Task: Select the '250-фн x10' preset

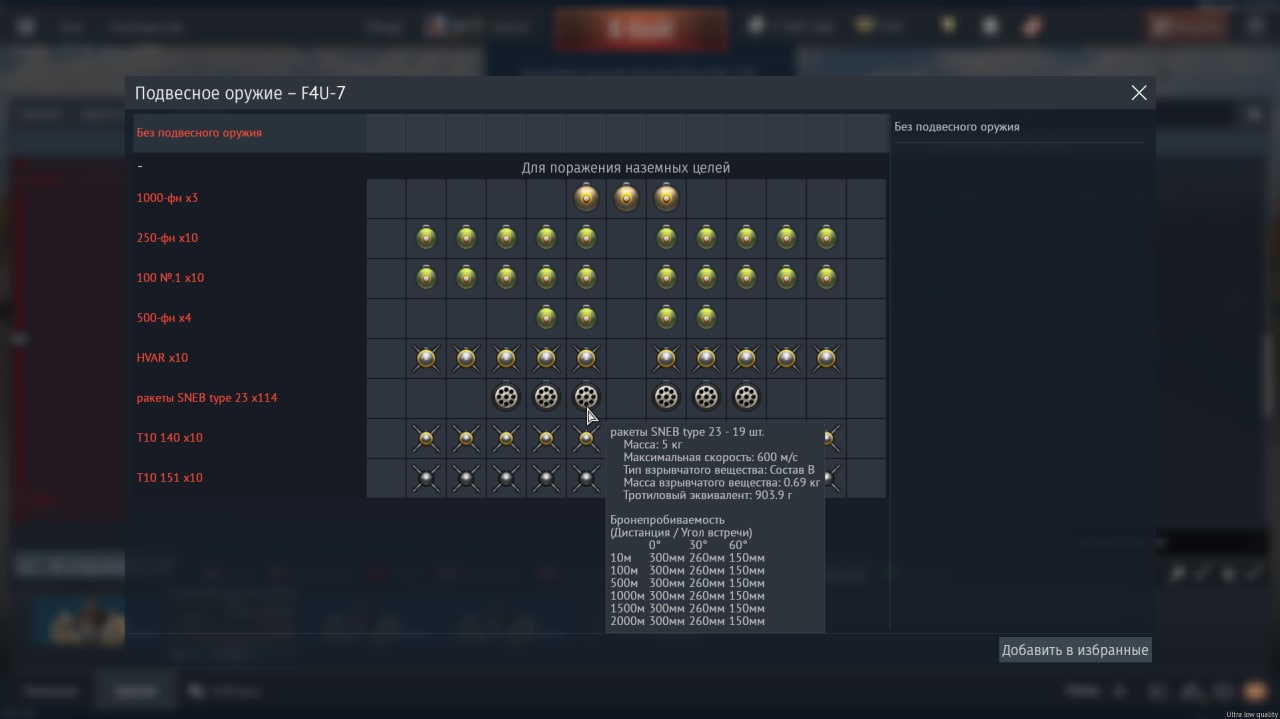Action: tap(167, 238)
